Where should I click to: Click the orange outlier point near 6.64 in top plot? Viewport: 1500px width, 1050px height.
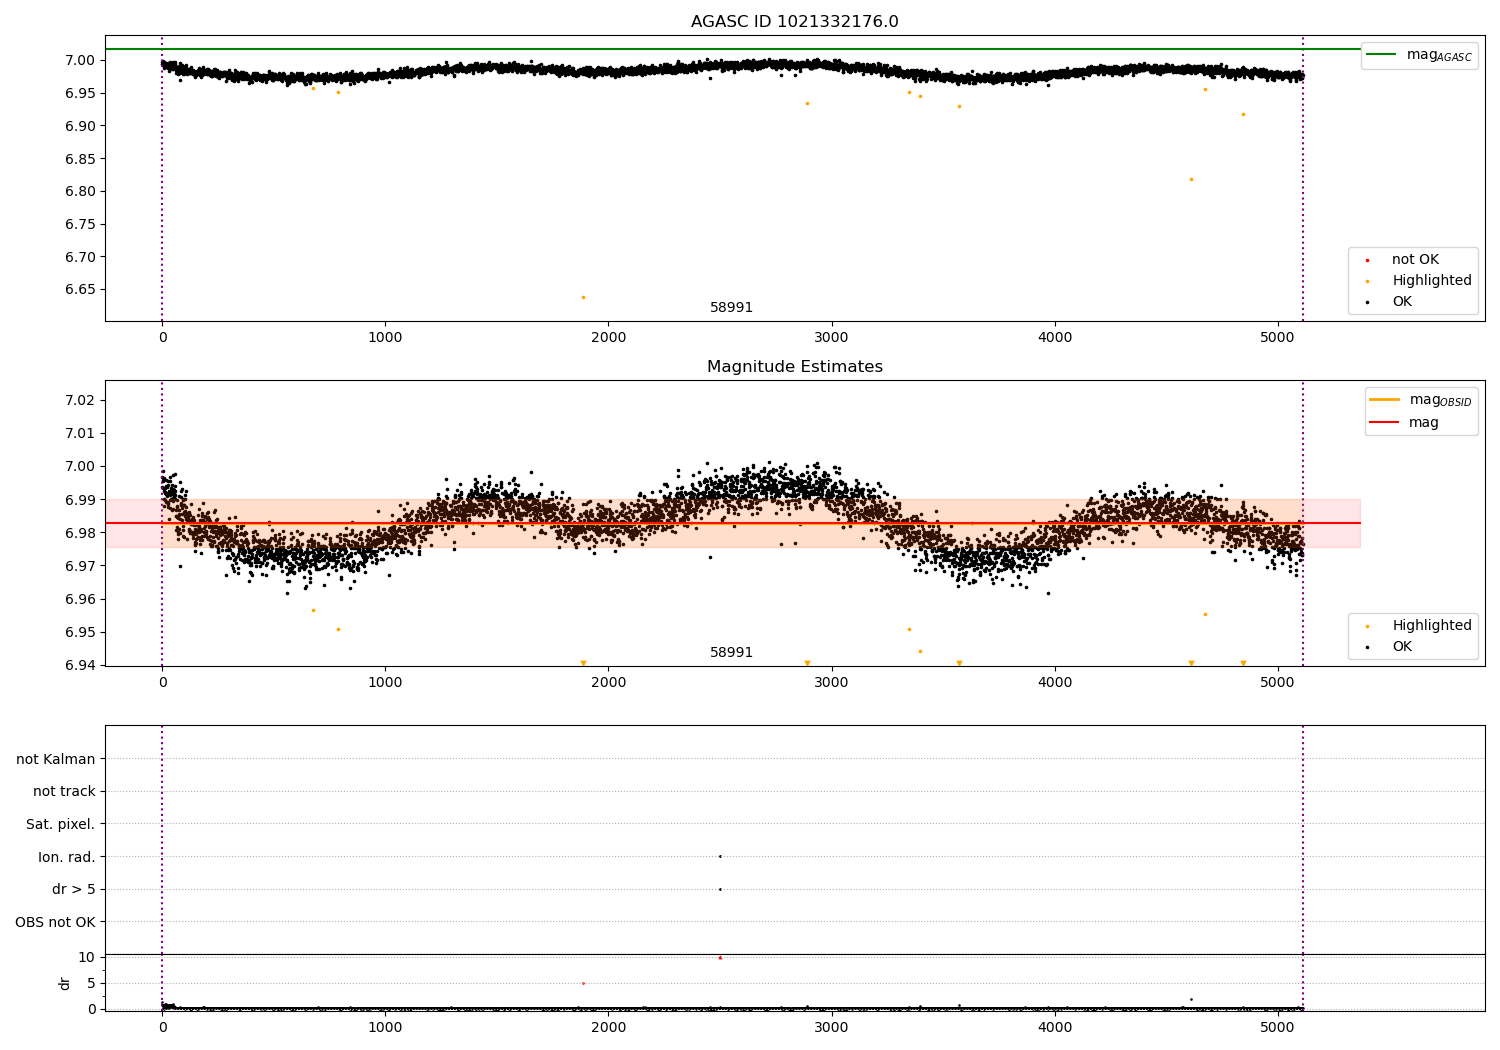click(583, 297)
